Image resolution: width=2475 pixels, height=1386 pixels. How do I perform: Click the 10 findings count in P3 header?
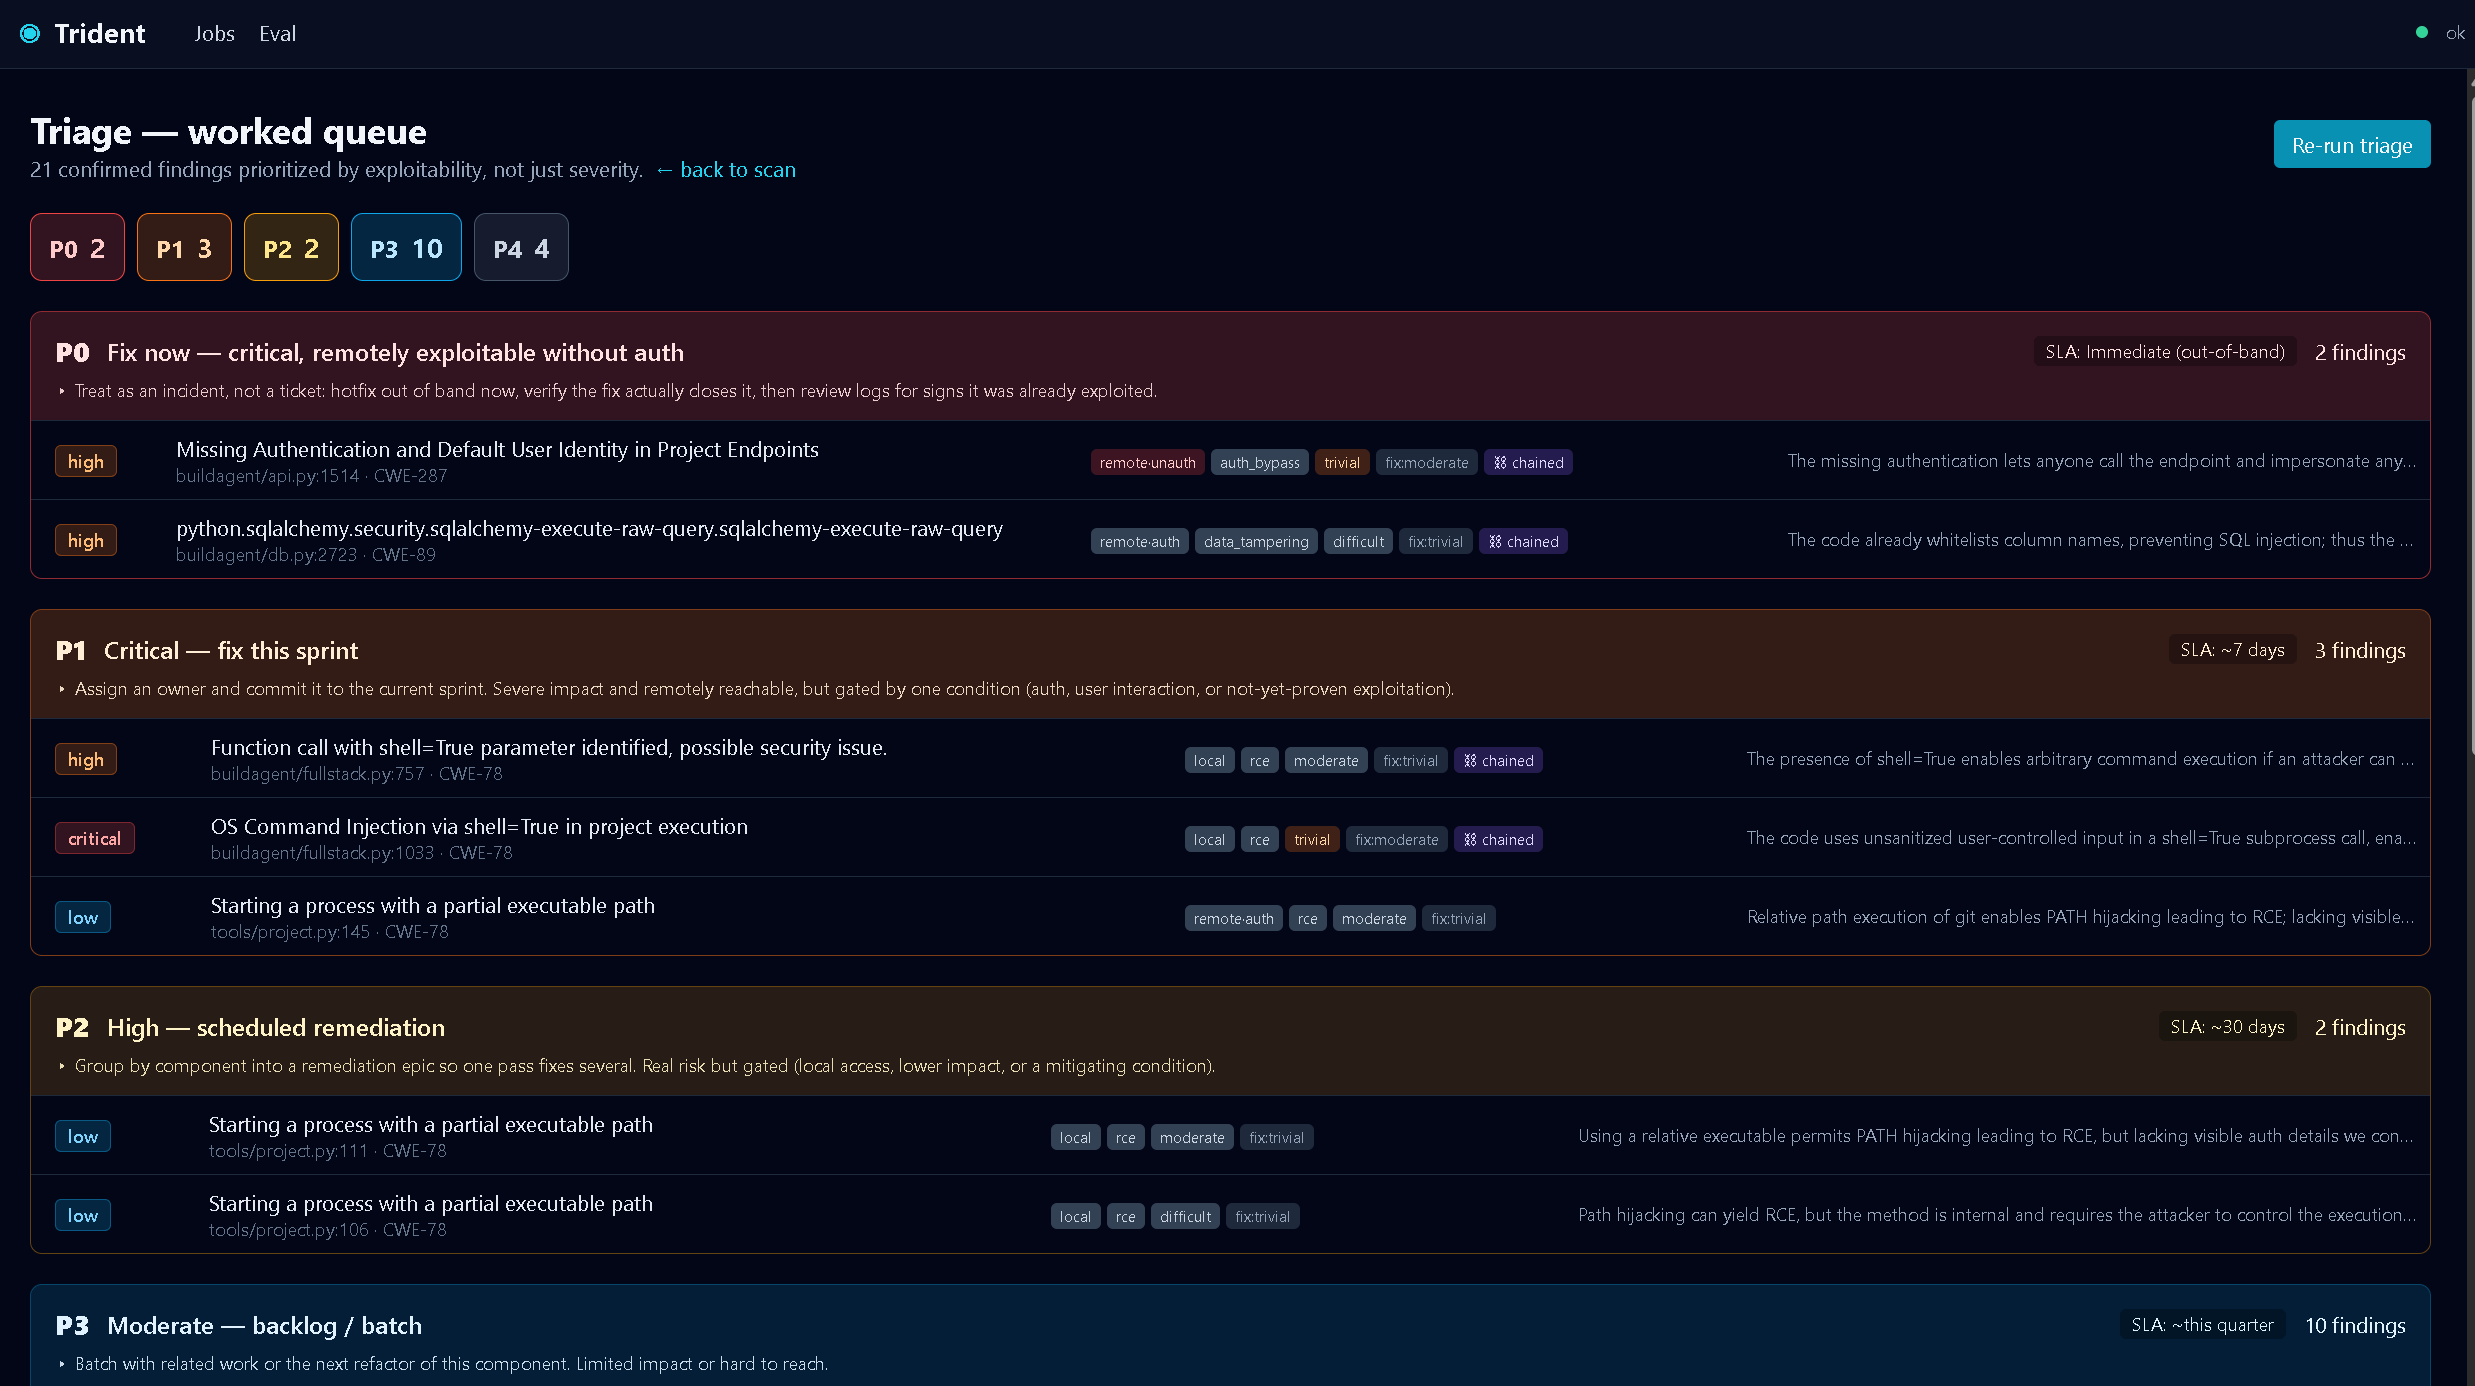[x=2355, y=1326]
